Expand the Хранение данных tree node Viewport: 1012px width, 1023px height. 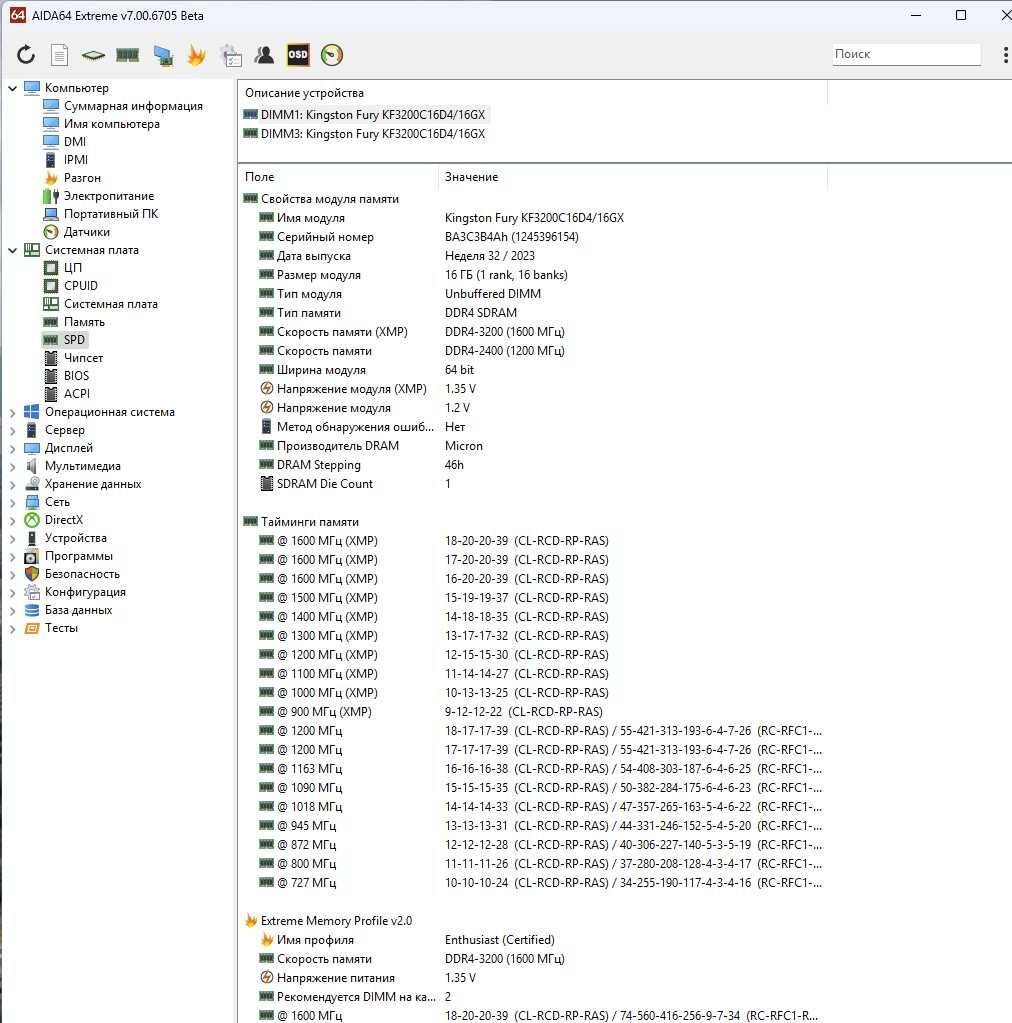pyautogui.click(x=12, y=484)
